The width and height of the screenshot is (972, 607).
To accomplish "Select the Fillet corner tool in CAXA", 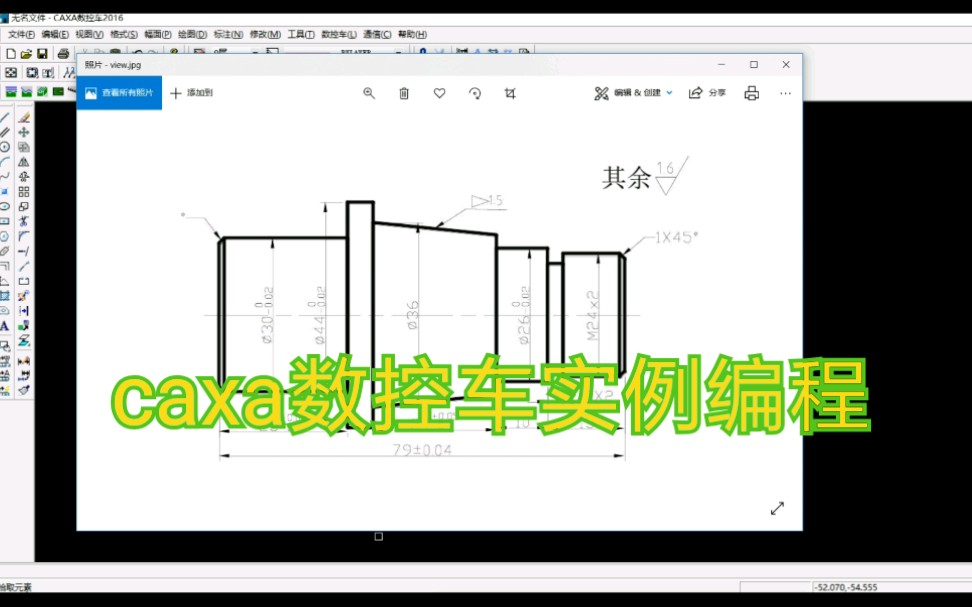I will (x=24, y=236).
